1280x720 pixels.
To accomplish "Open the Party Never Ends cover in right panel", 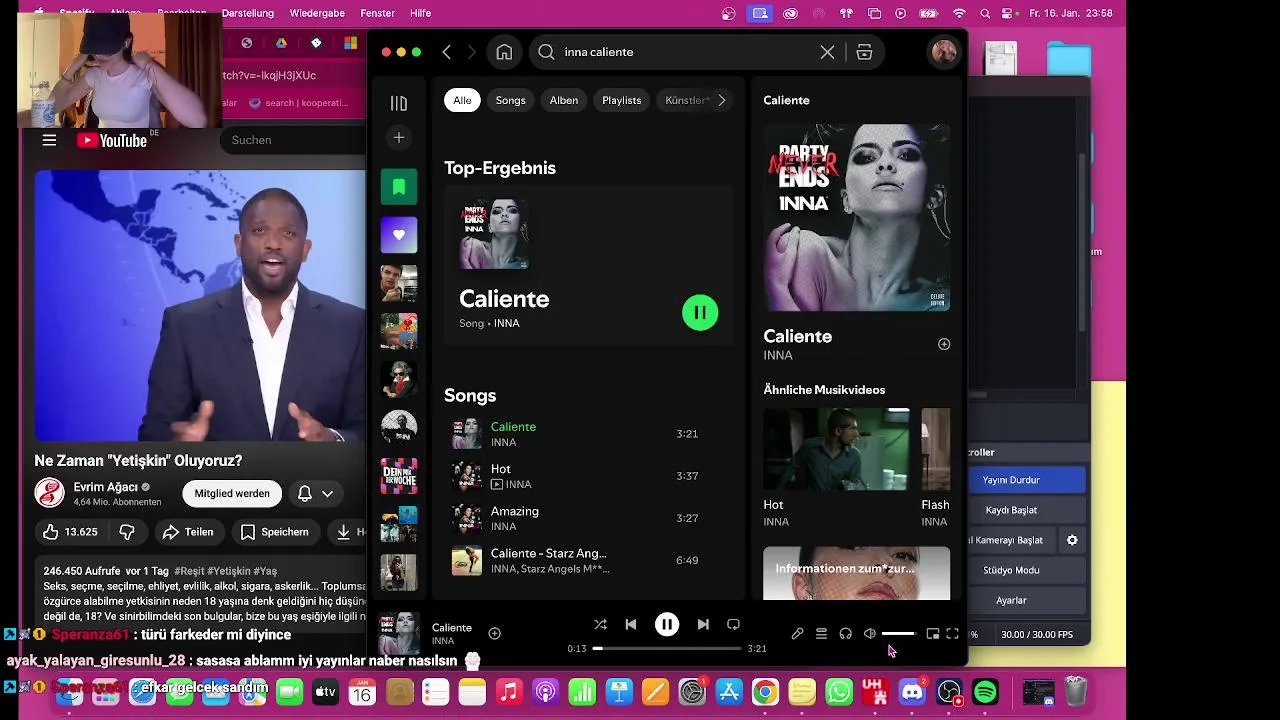I will [x=857, y=217].
